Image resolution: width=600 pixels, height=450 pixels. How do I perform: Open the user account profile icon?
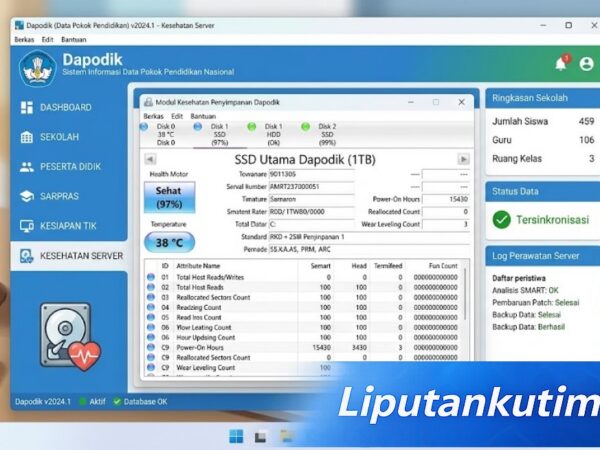point(586,64)
